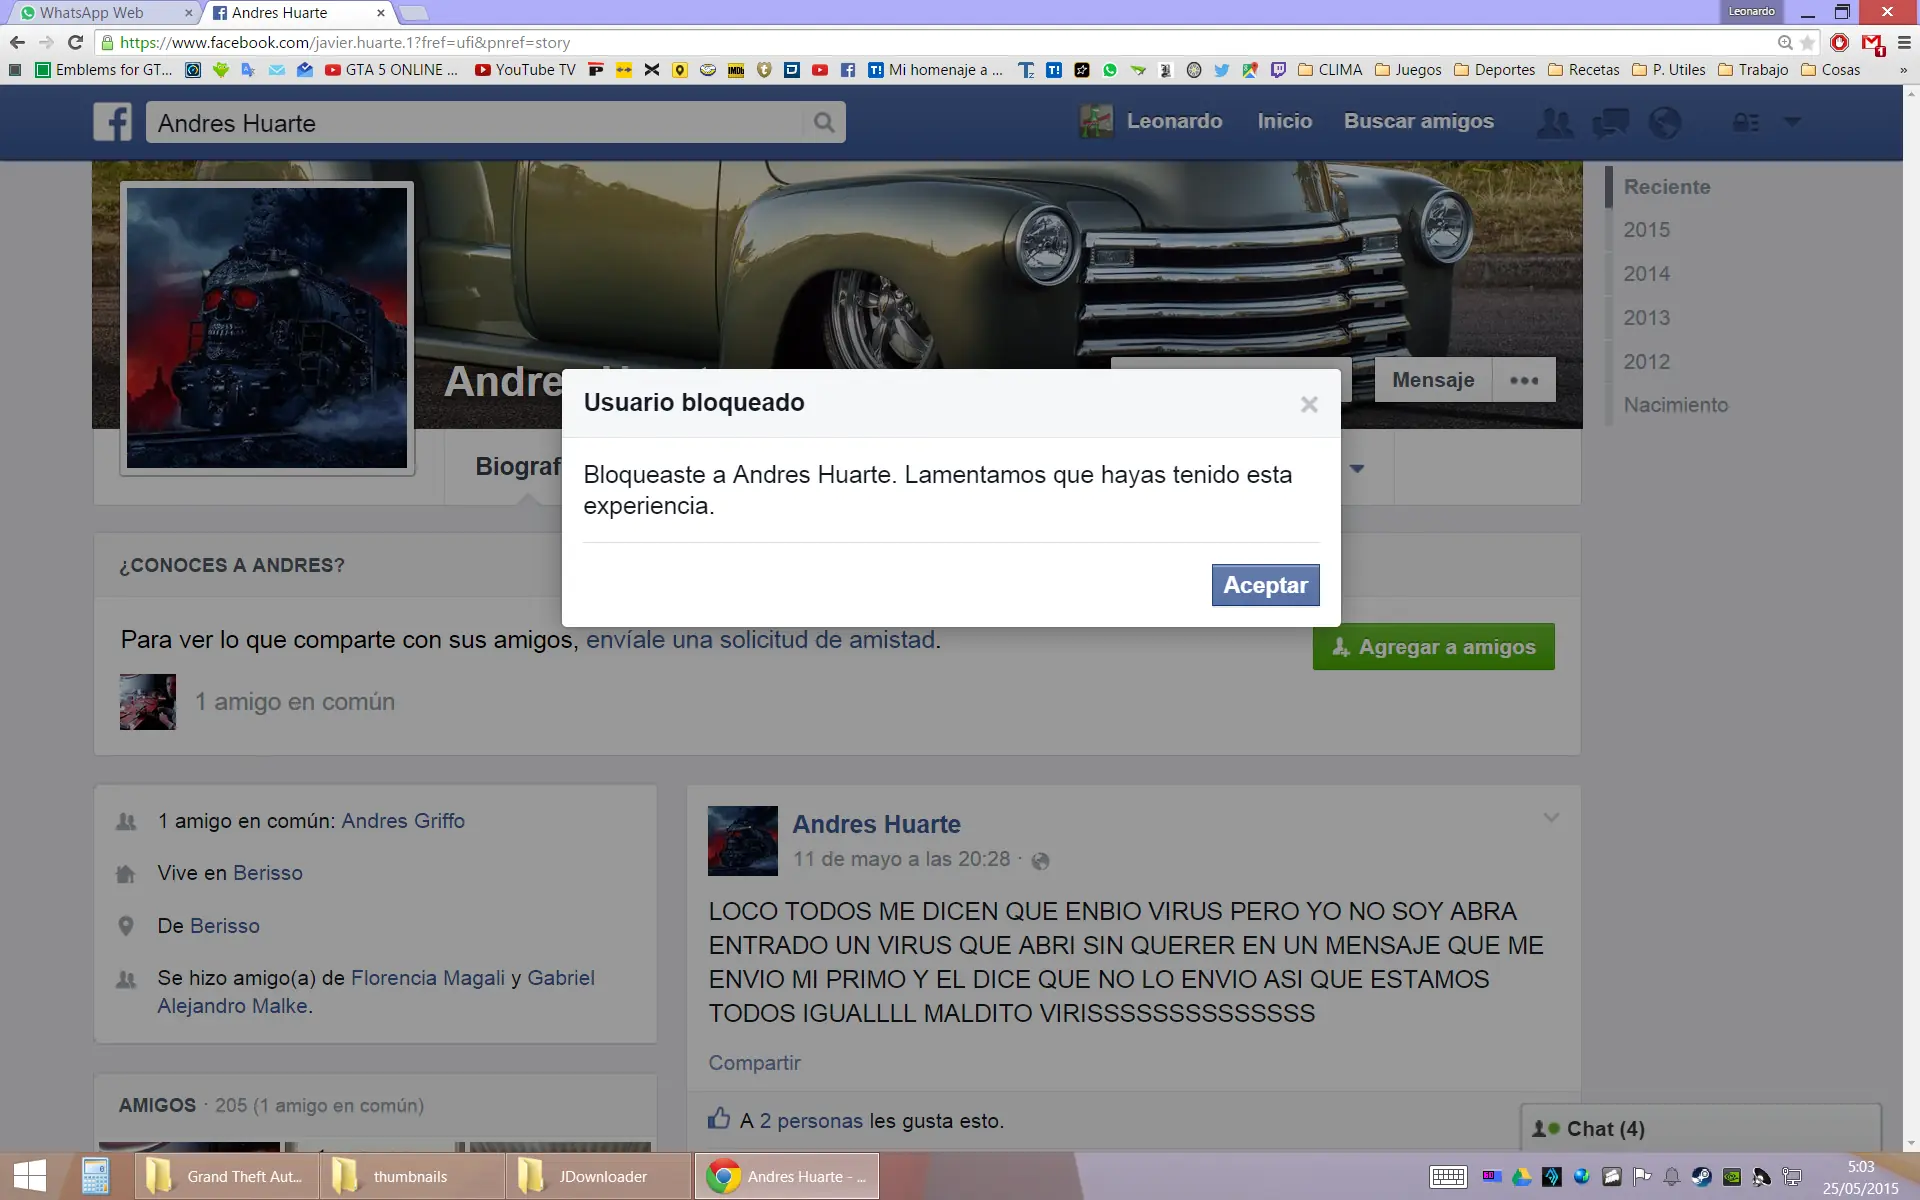Open the three-dots profile actions menu
The image size is (1920, 1200).
1524,380
